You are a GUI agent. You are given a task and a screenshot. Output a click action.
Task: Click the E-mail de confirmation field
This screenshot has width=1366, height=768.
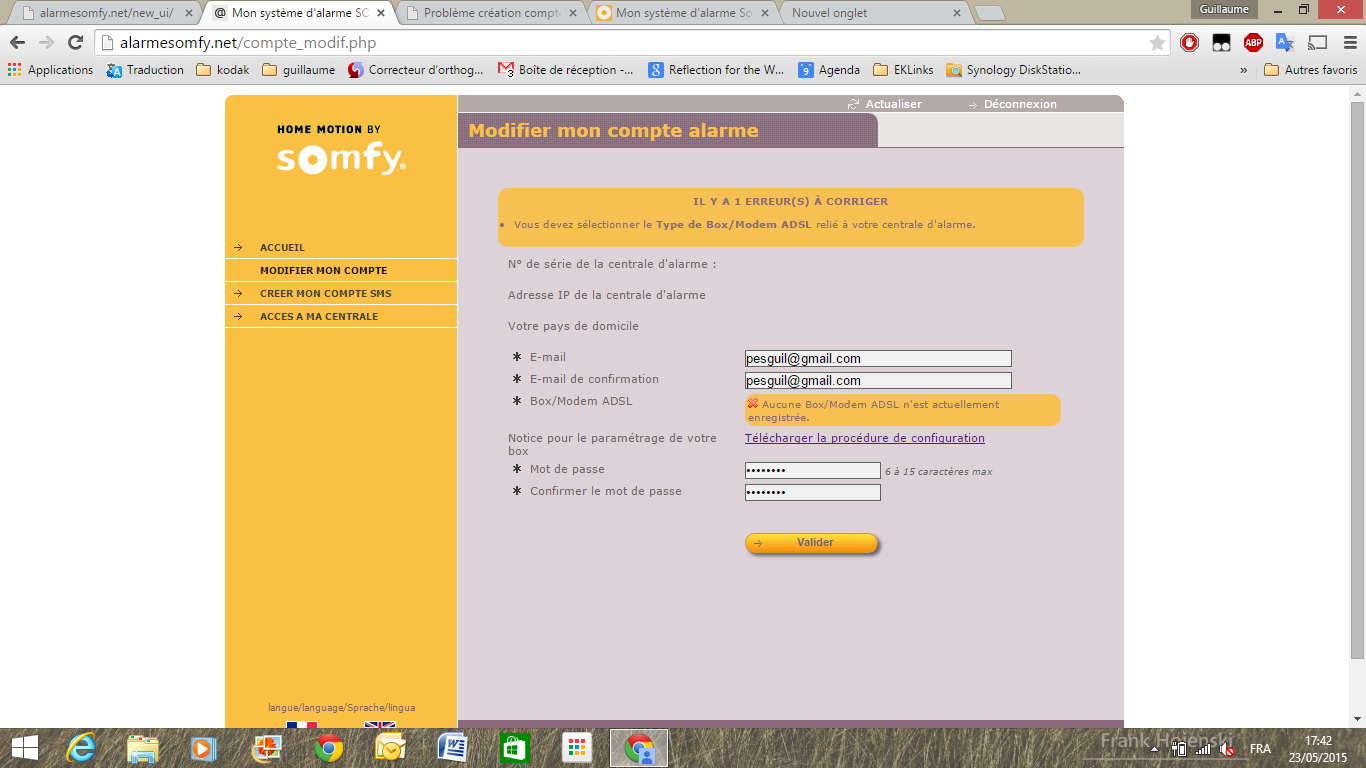click(878, 381)
